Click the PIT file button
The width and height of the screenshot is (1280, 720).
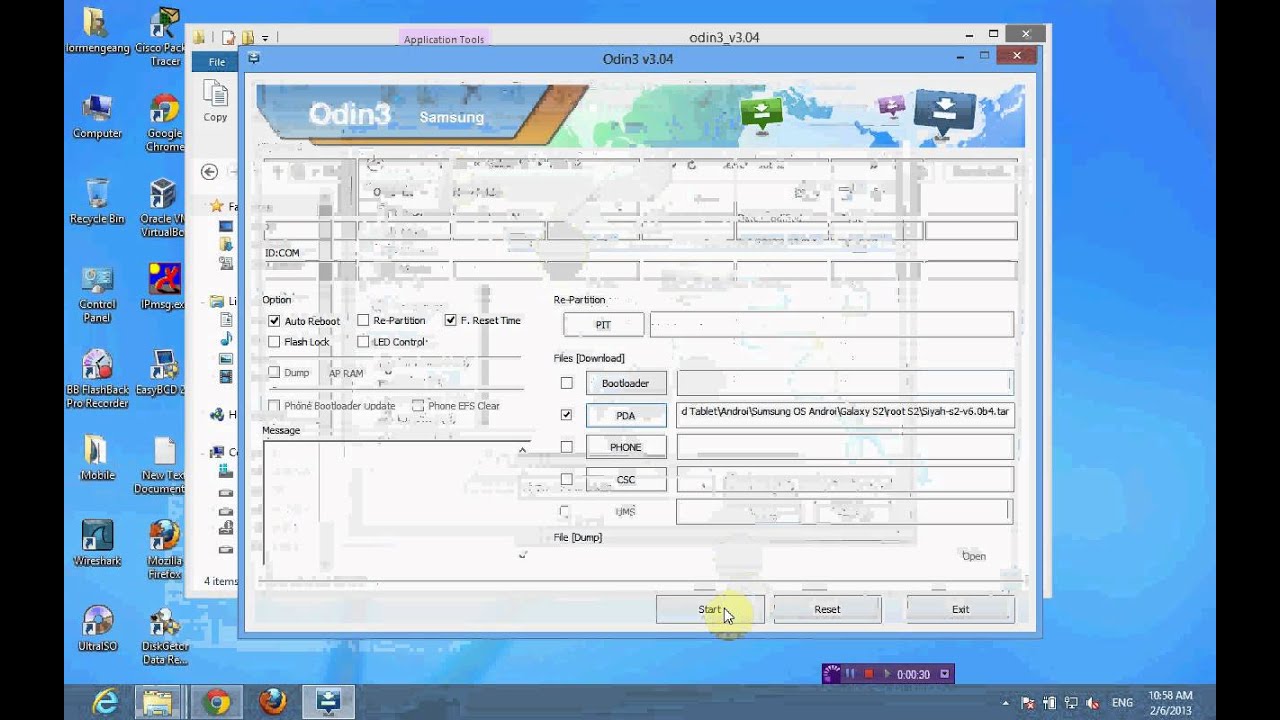pos(603,324)
